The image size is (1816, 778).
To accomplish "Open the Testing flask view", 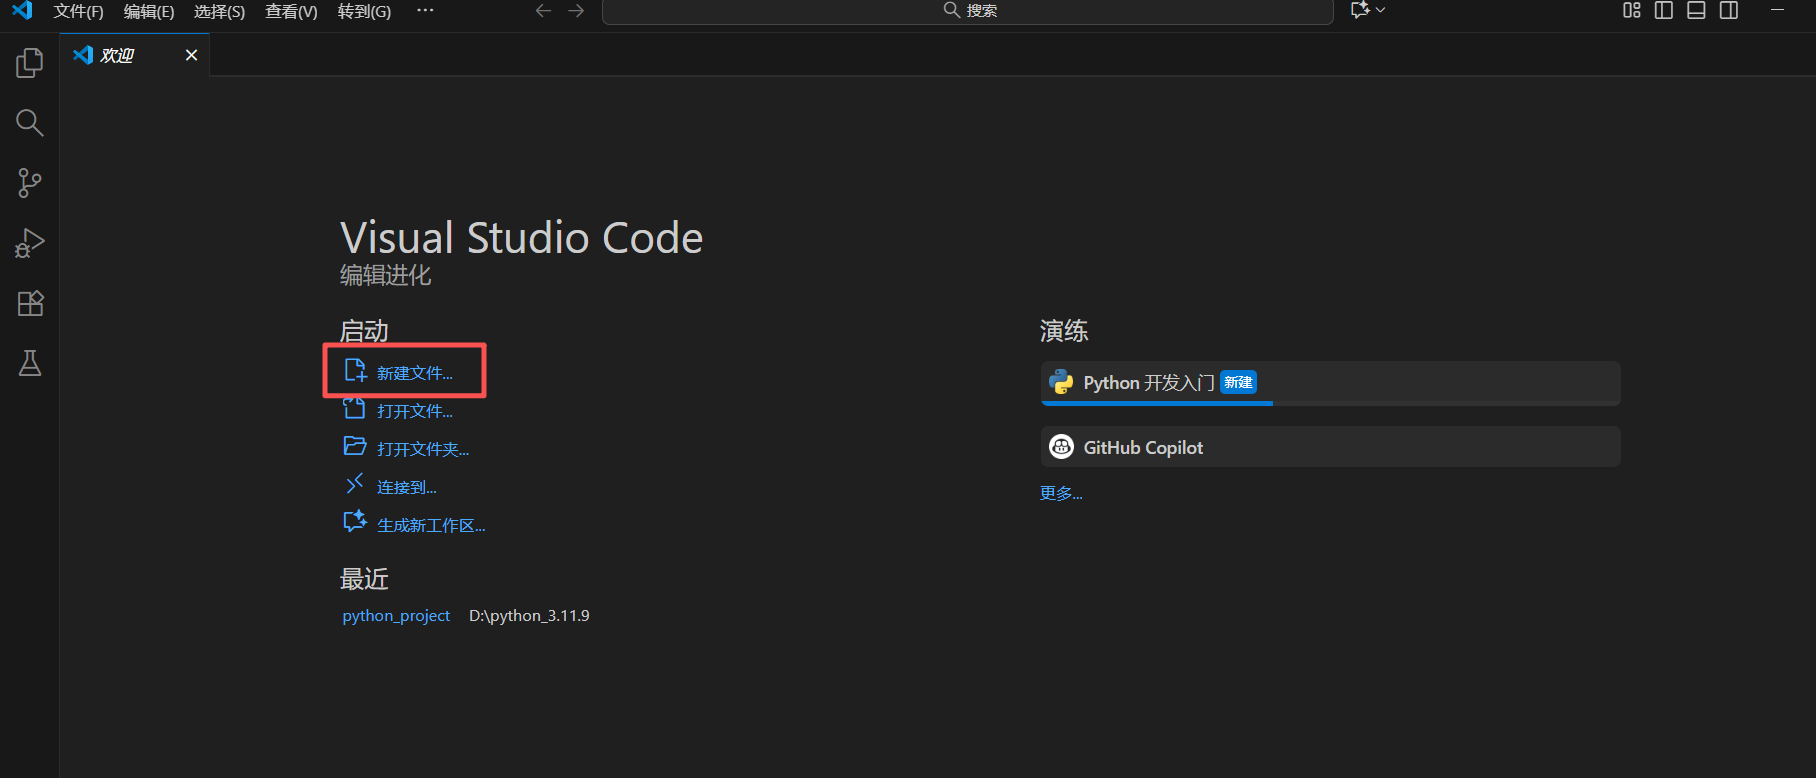I will click(x=30, y=363).
